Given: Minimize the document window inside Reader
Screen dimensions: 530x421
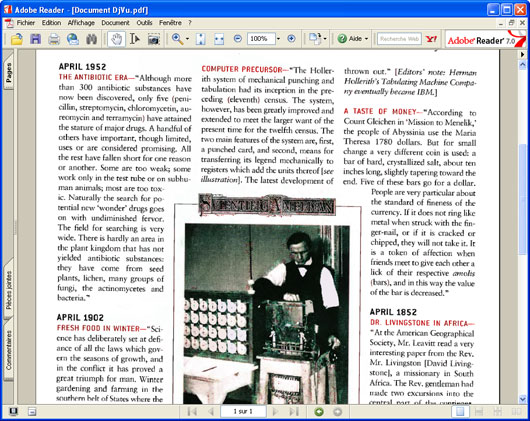Looking at the screenshot, I should [501, 23].
